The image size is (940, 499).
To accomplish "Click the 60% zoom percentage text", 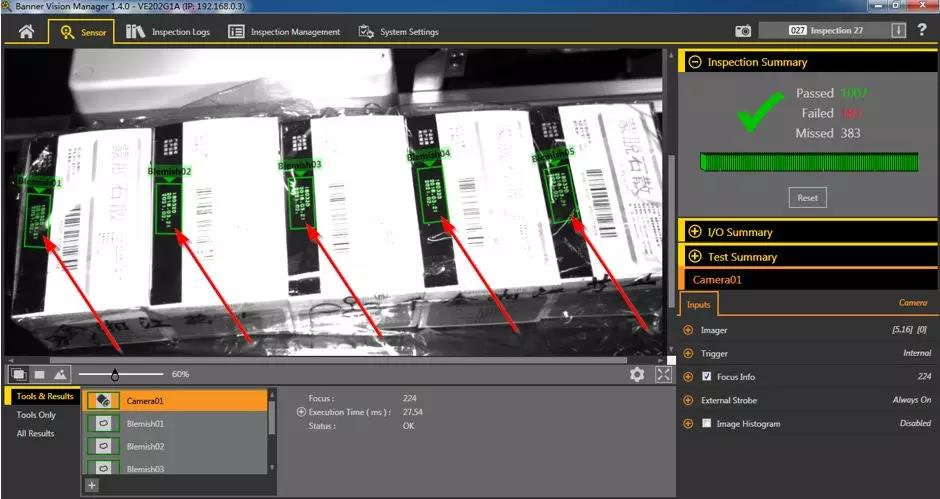I will pos(180,374).
